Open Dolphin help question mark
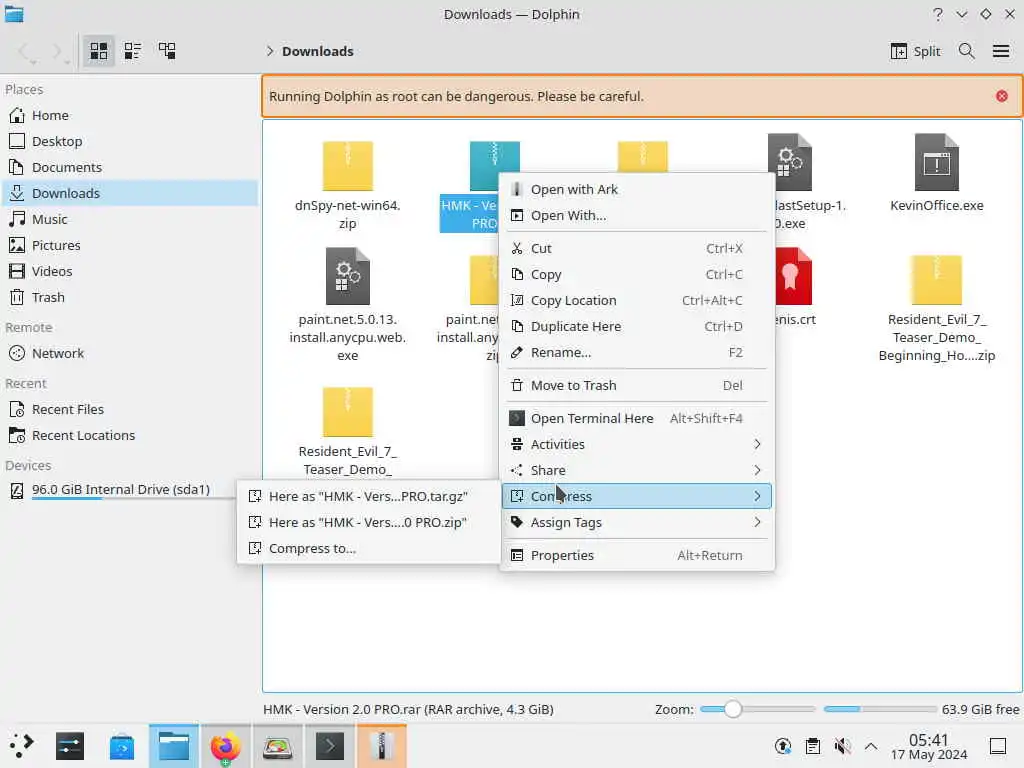The image size is (1024, 768). click(938, 14)
